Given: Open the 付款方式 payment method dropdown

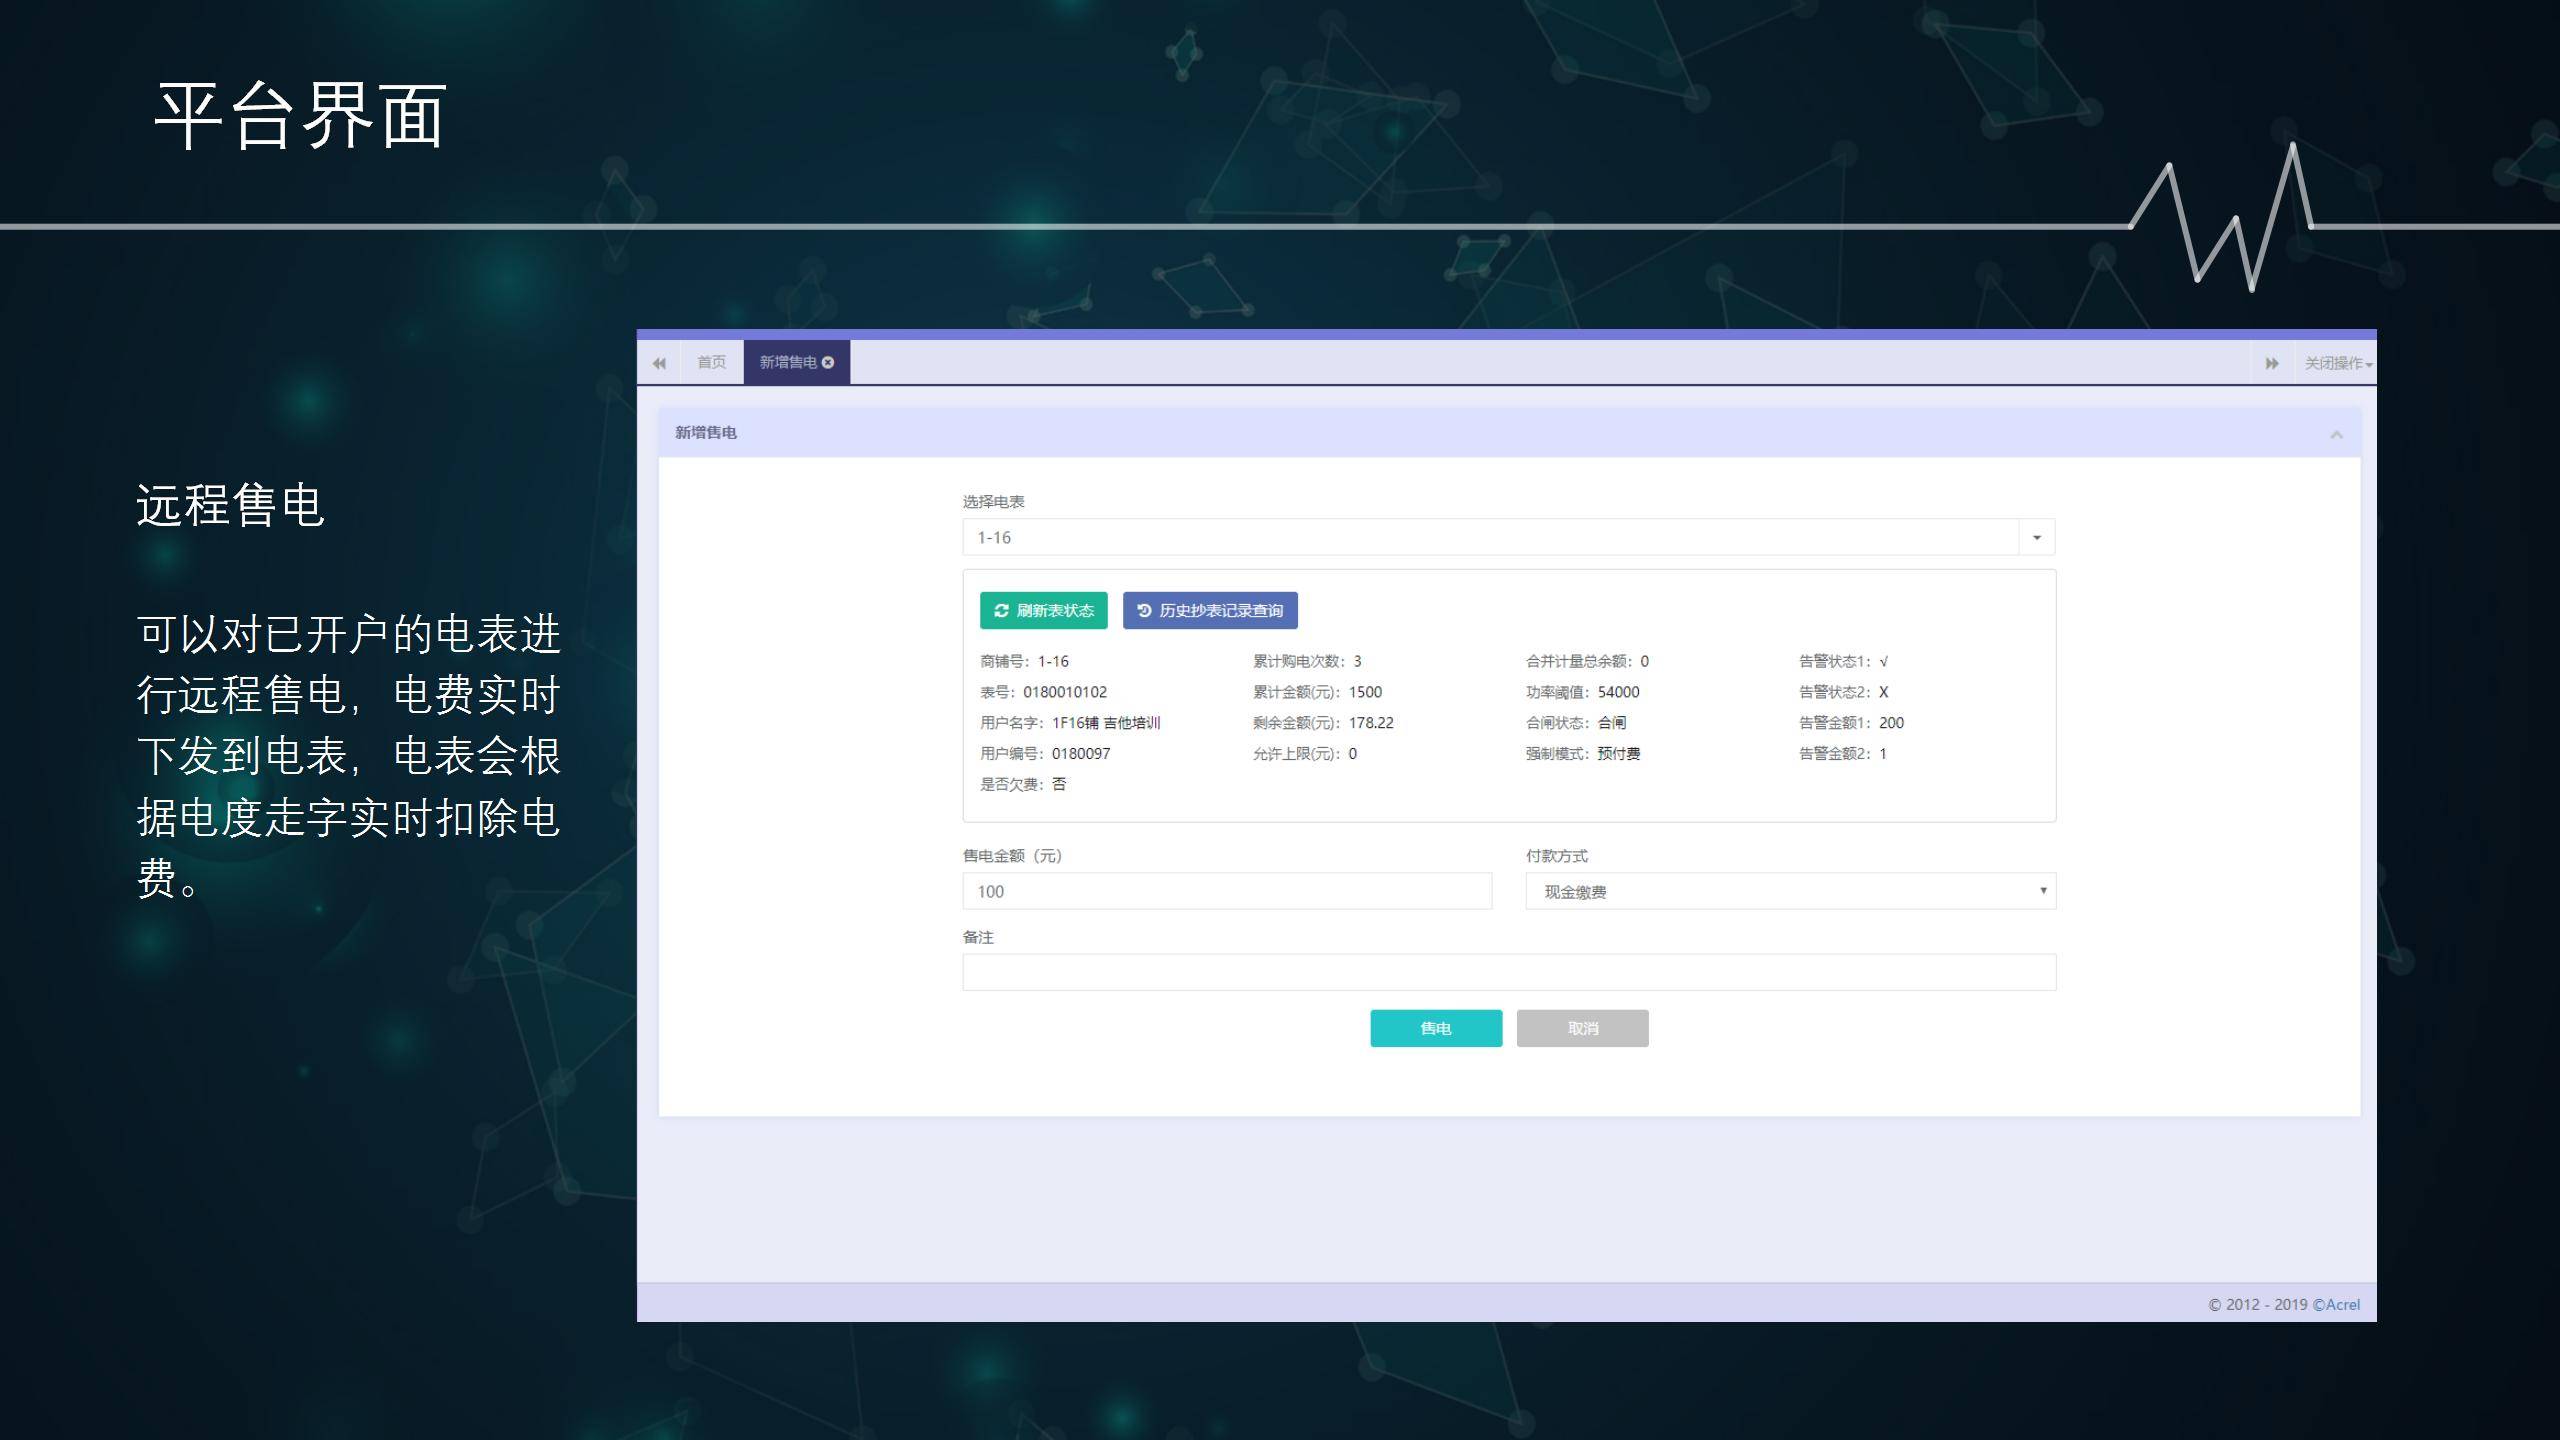Looking at the screenshot, I should pyautogui.click(x=1790, y=891).
